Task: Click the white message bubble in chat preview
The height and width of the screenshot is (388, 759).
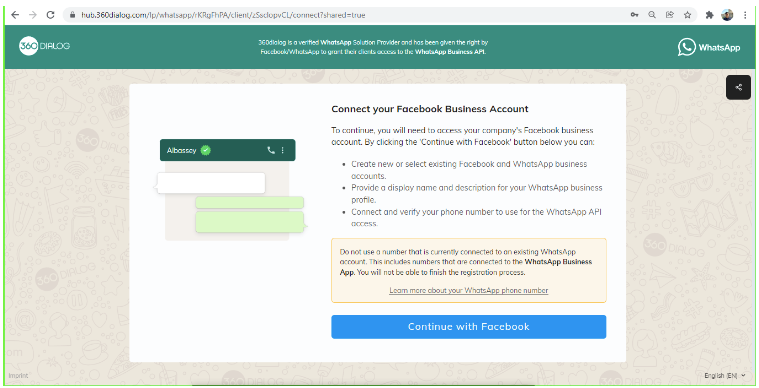Action: point(211,183)
